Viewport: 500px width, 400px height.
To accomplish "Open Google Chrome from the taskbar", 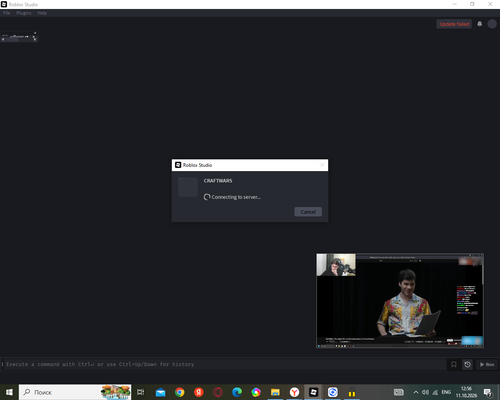I will click(x=180, y=392).
